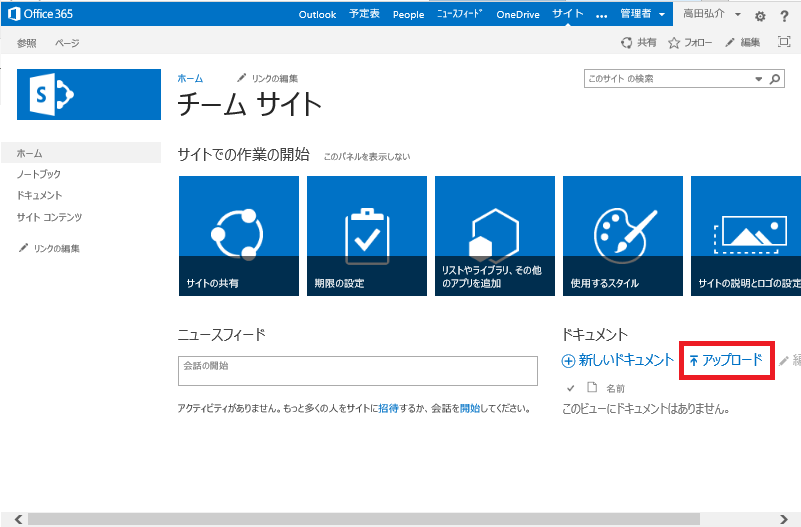This screenshot has height=527, width=801.
Task: Click the 開始 link in the newsfeed text
Action: [470, 409]
